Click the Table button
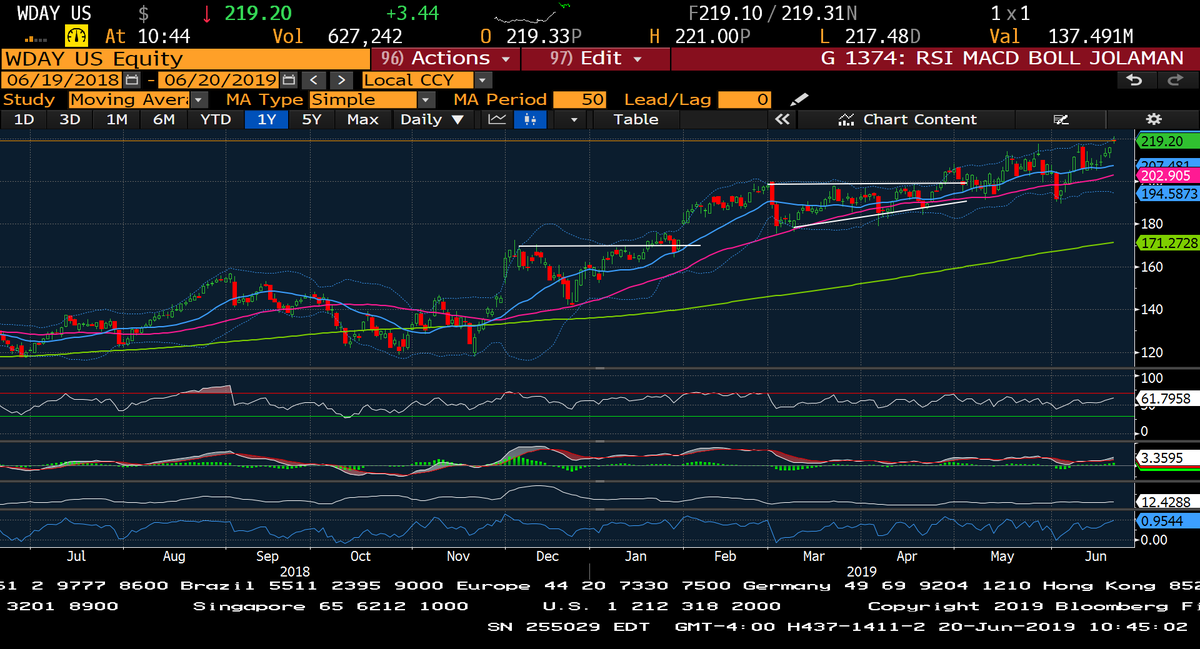 (636, 119)
